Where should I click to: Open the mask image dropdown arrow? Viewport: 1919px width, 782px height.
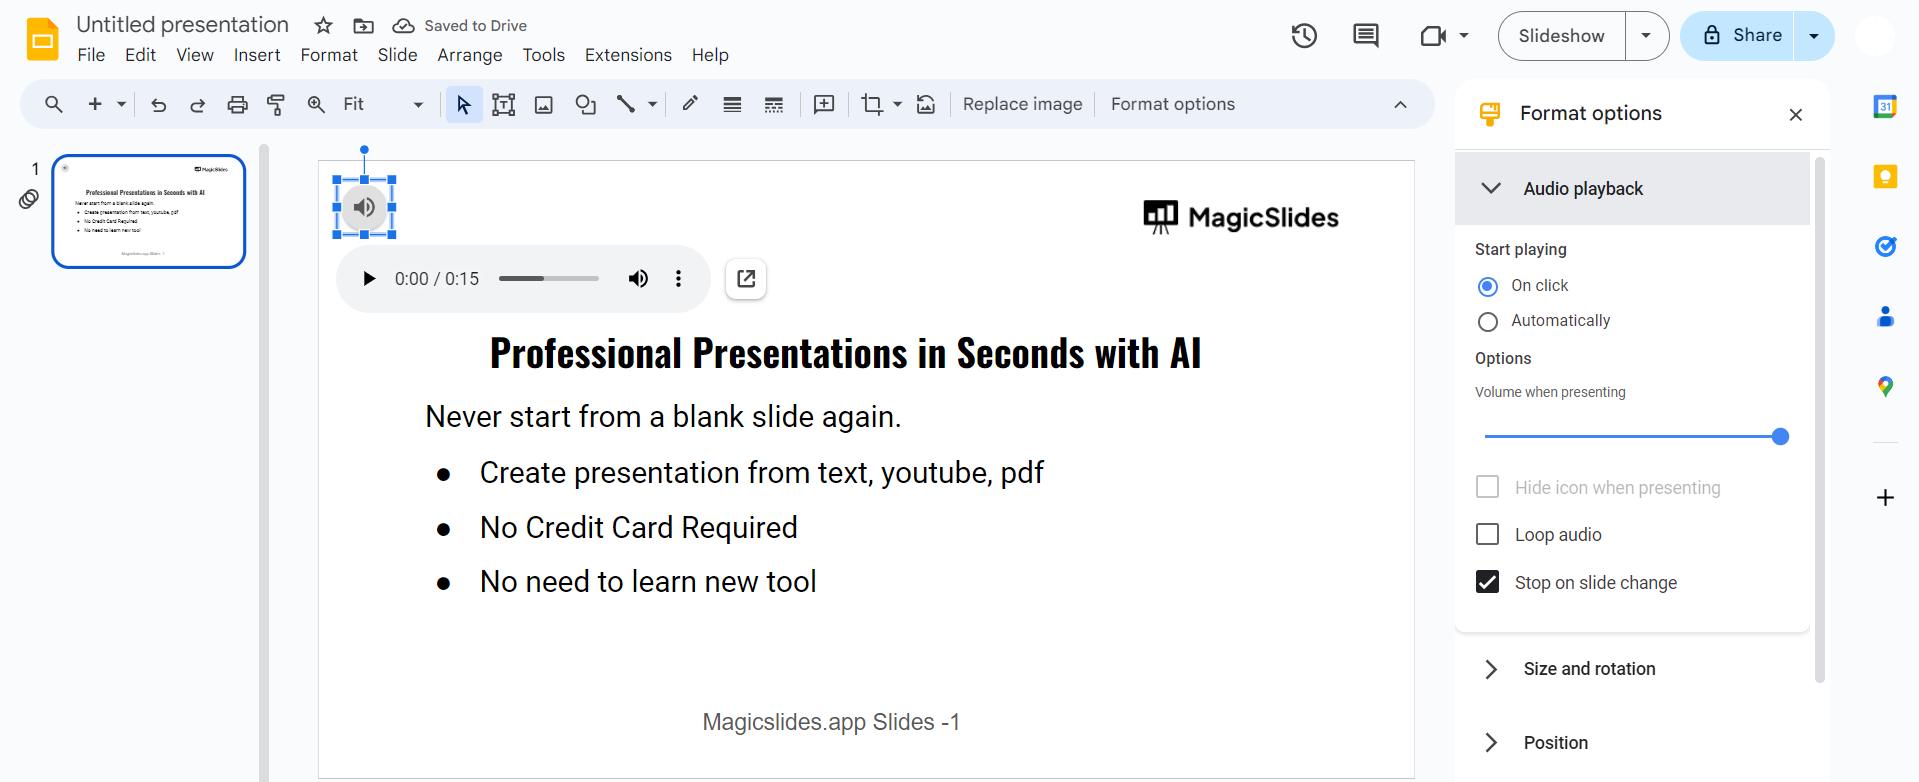pyautogui.click(x=897, y=104)
